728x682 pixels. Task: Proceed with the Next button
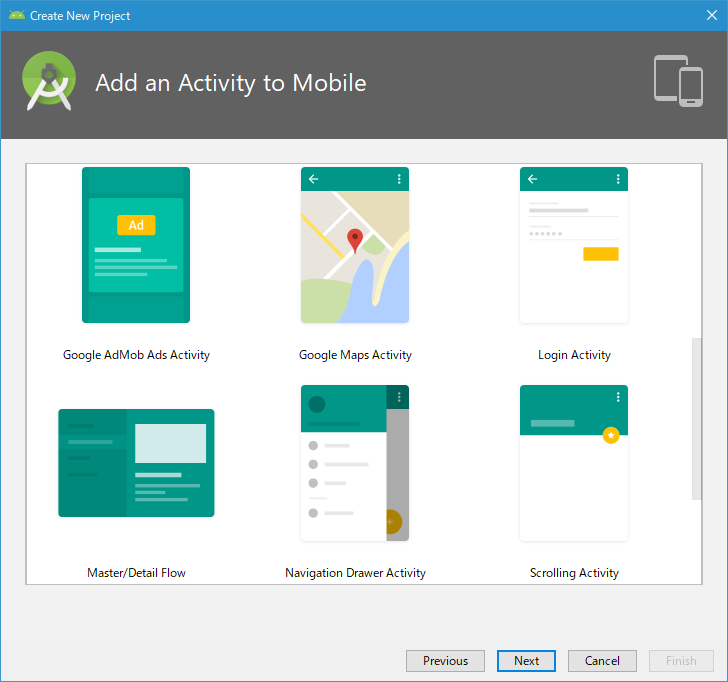point(526,661)
